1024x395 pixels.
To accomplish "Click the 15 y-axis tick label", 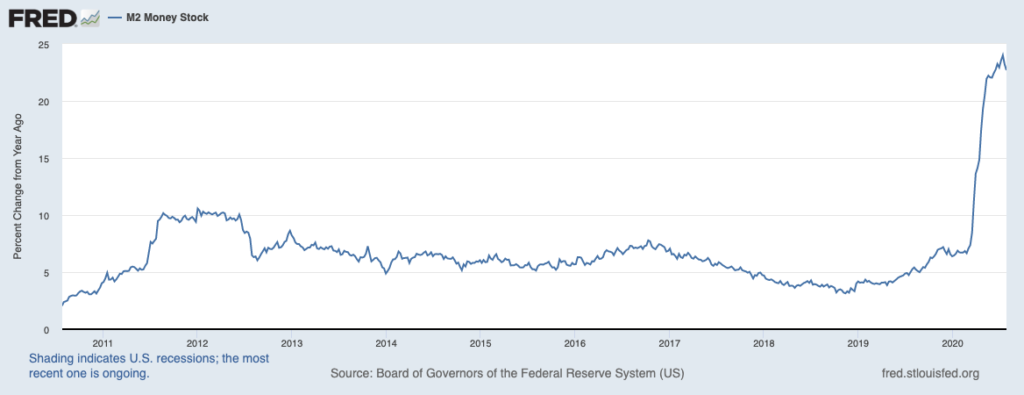I will 44,159.
